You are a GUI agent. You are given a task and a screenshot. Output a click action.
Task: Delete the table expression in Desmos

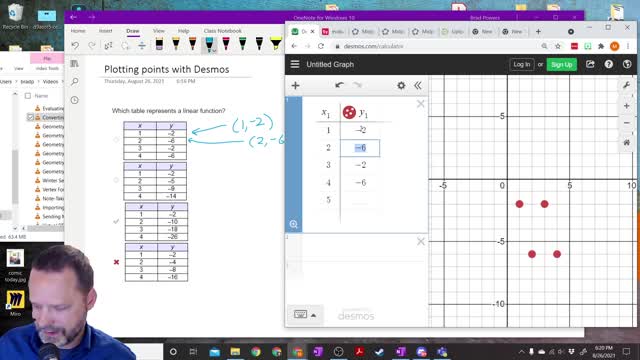tap(421, 104)
